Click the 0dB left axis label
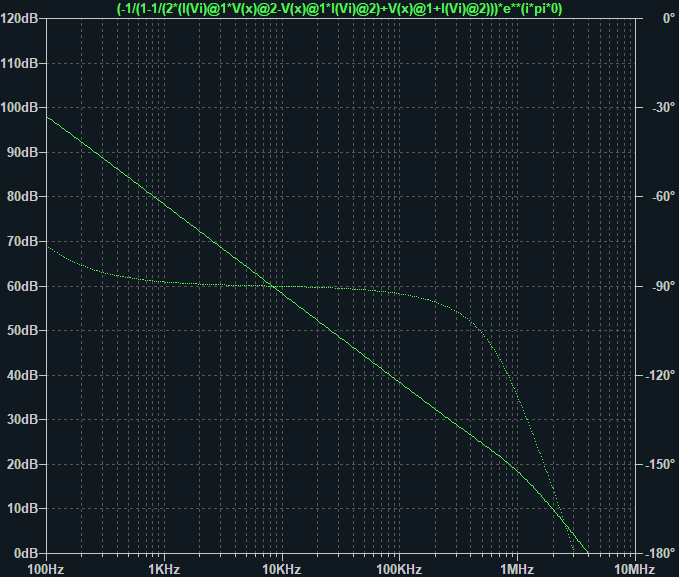Viewport: 679px width, 577px height. pos(26,553)
